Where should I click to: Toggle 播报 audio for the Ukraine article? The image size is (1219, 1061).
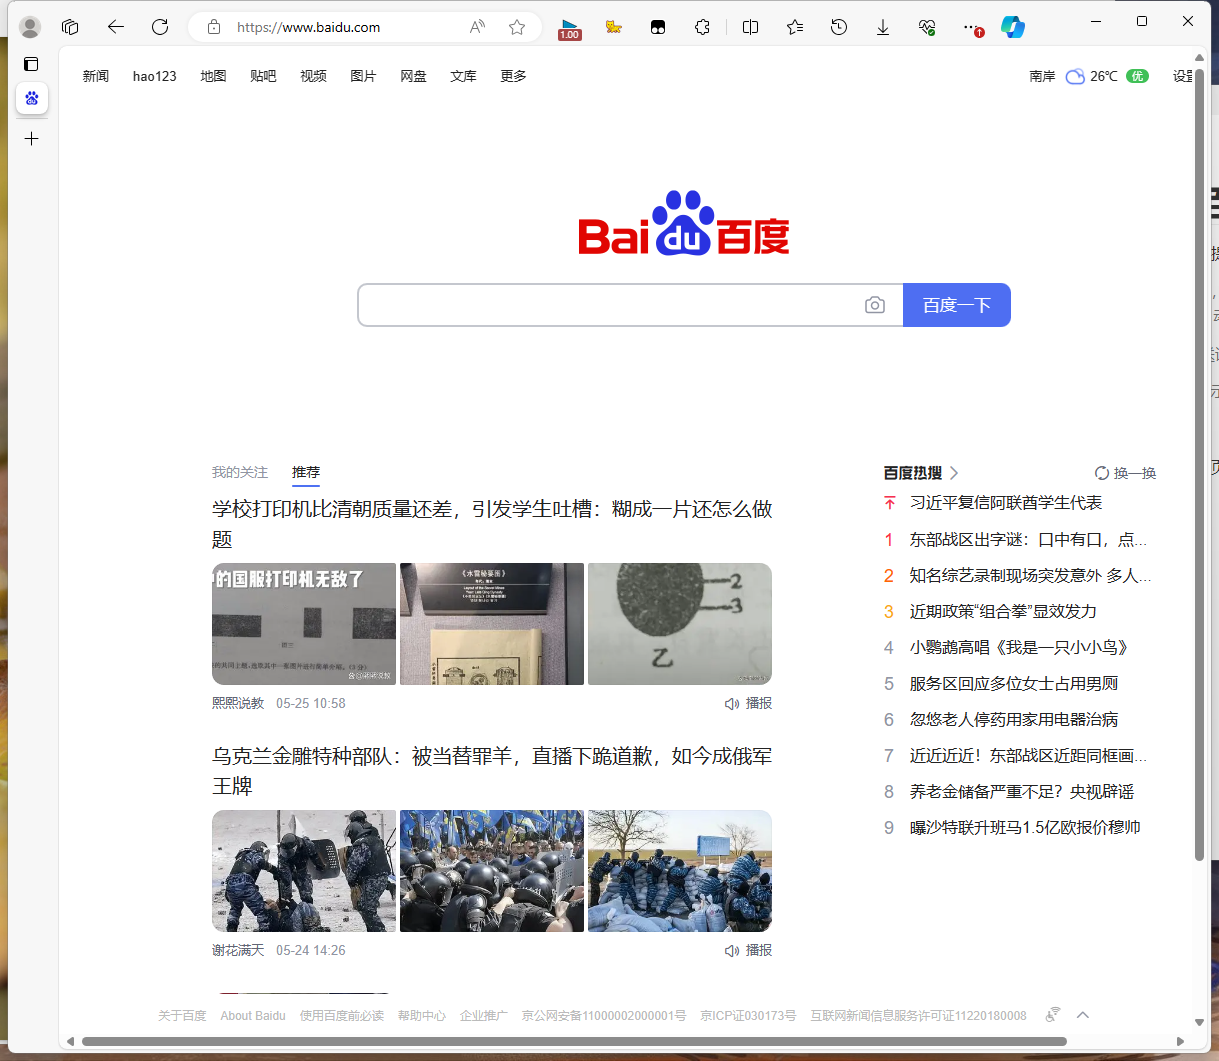(749, 950)
